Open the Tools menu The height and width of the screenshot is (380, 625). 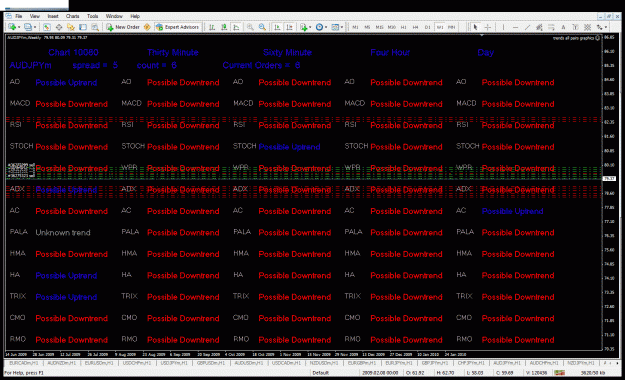[x=92, y=16]
